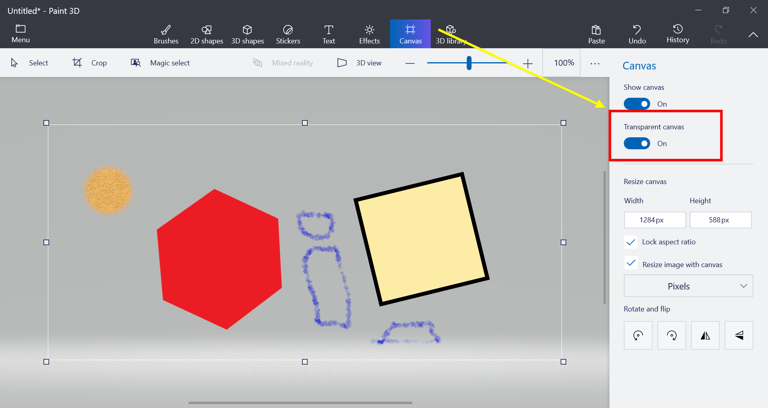Open the Effects panel
768x408 pixels.
pos(369,34)
